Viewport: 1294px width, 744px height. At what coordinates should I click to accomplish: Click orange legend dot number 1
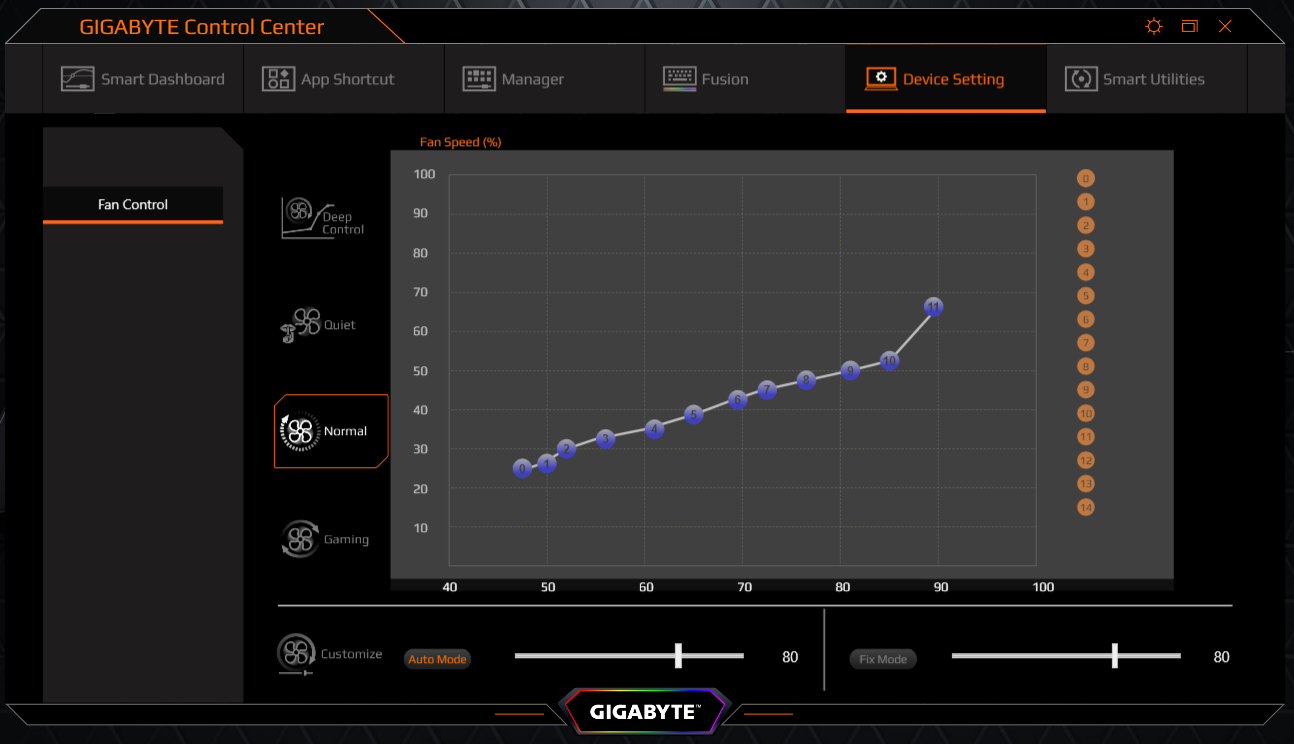1086,202
